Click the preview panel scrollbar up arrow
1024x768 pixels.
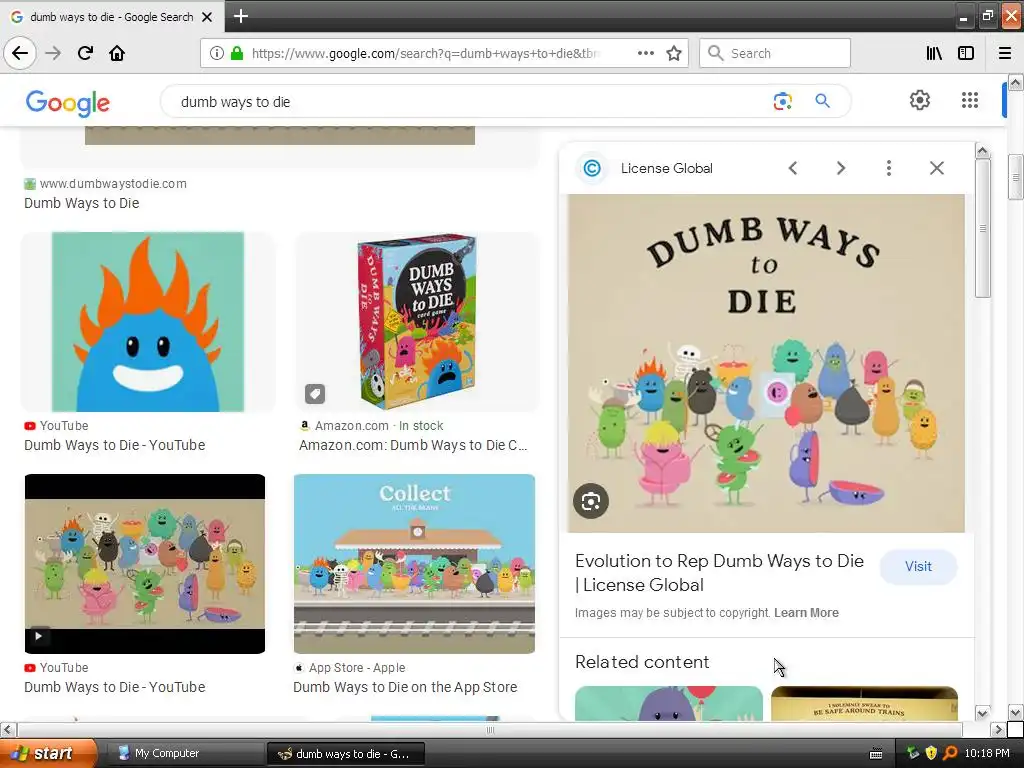(x=982, y=152)
